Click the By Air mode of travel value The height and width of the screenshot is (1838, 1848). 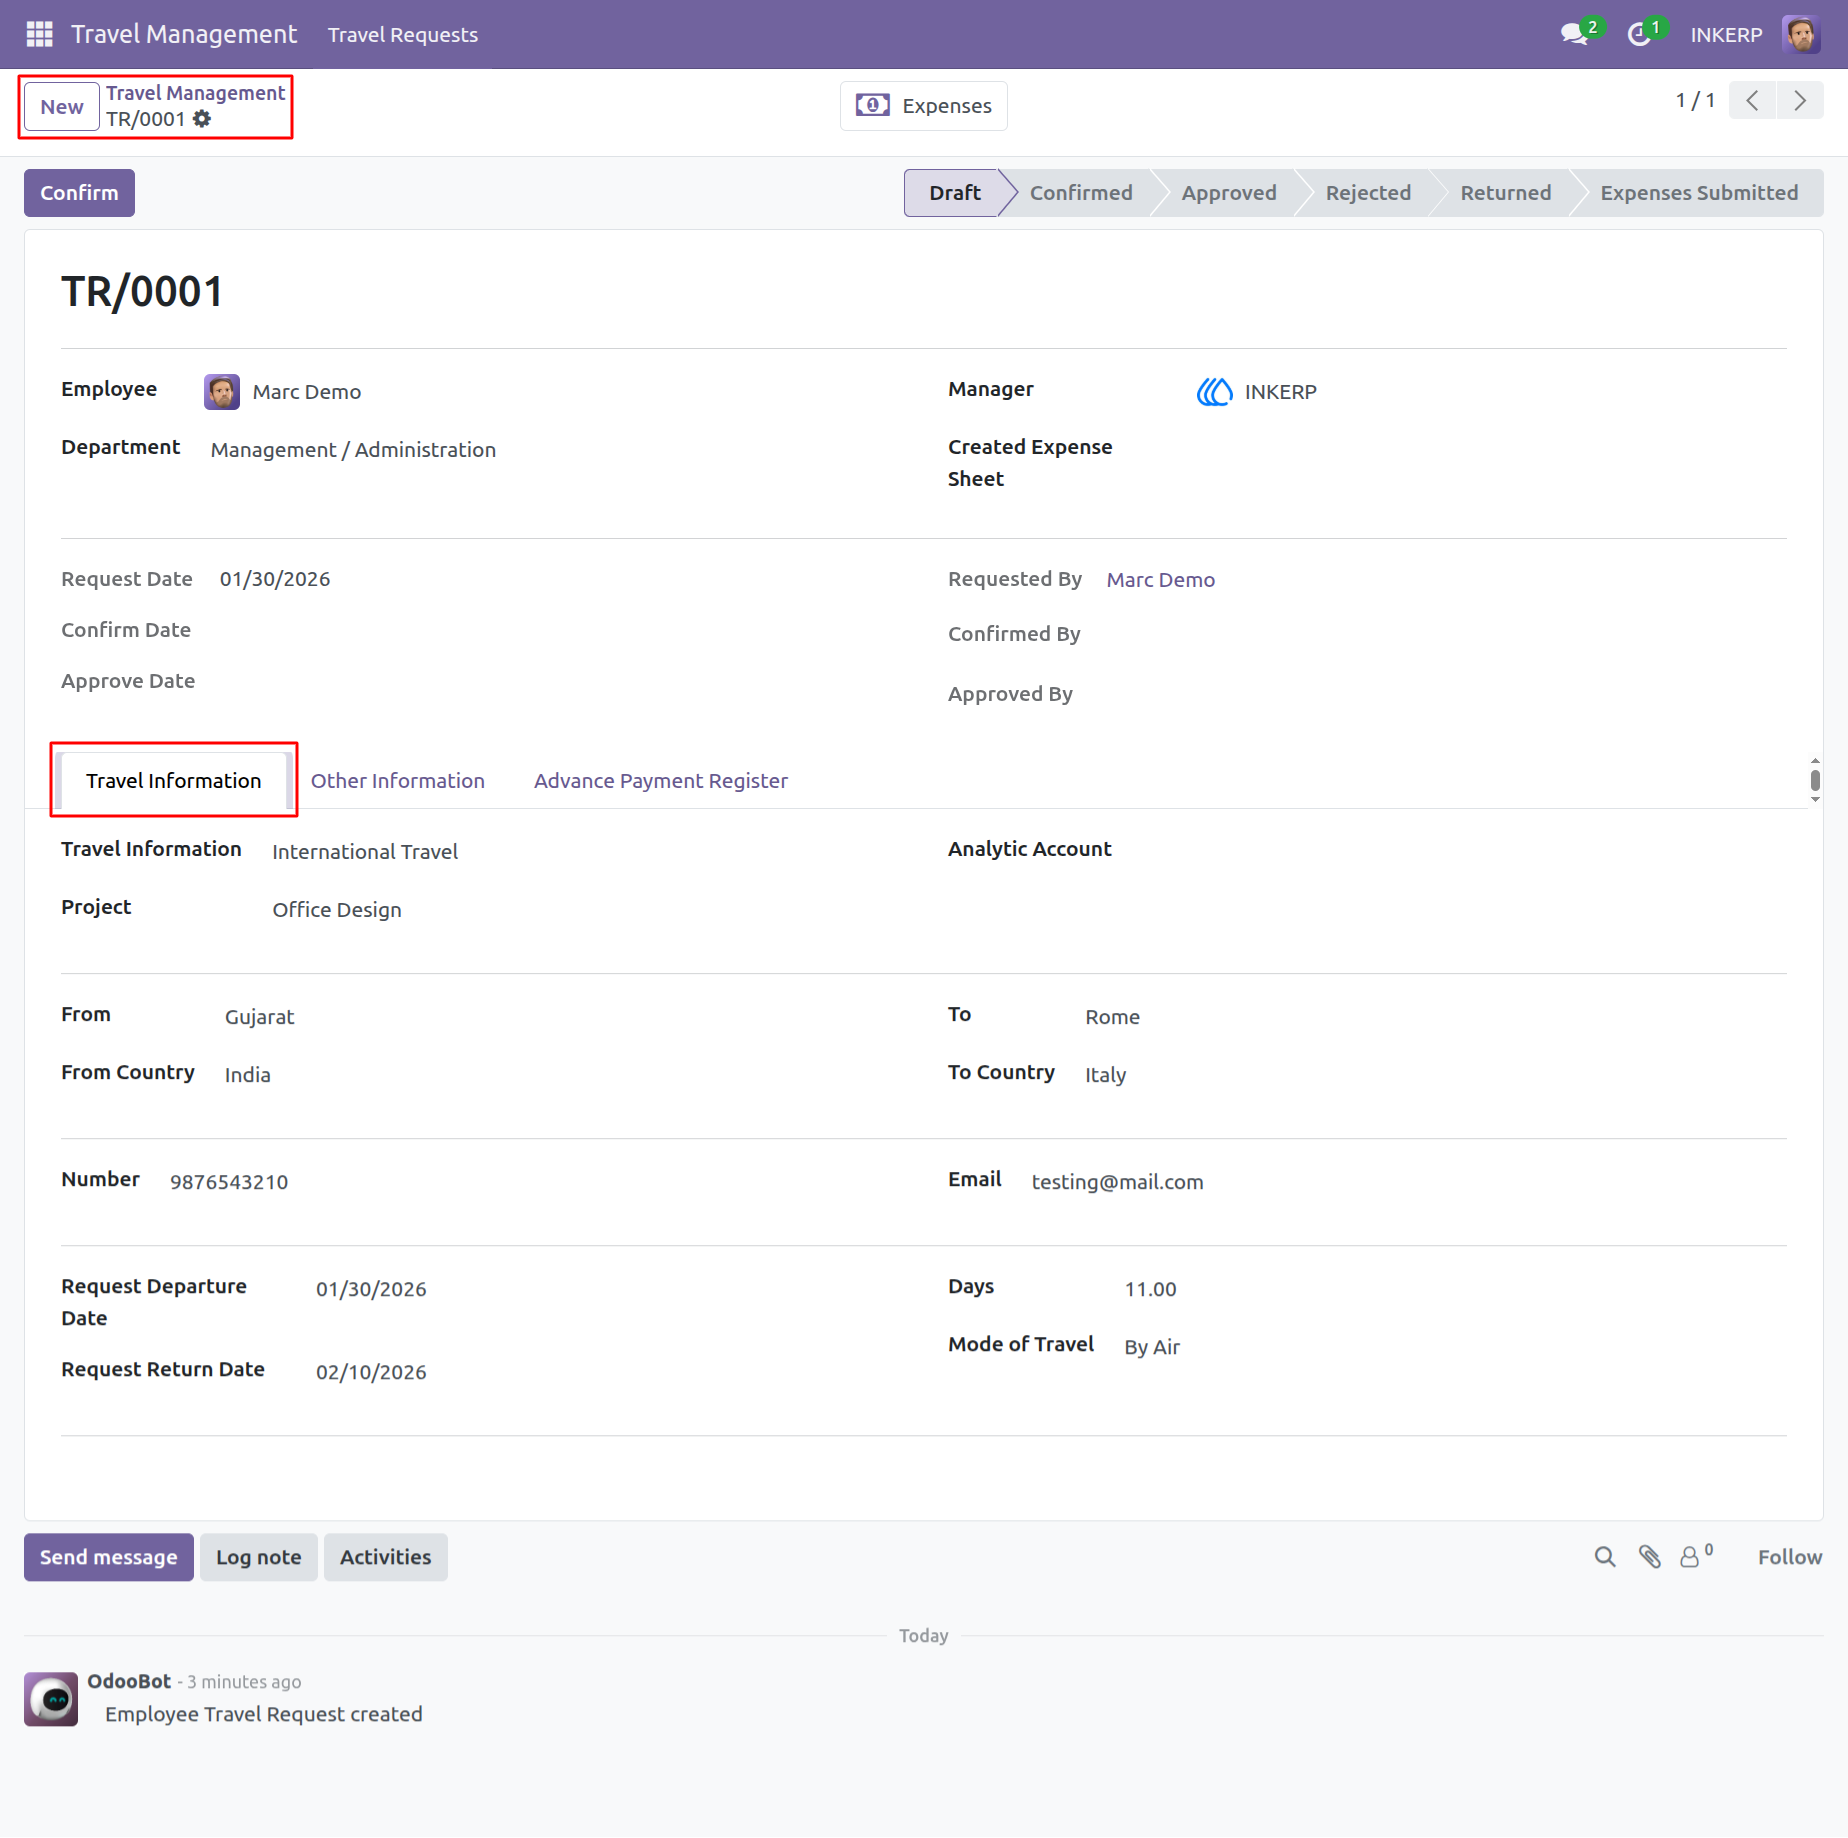(x=1152, y=1347)
